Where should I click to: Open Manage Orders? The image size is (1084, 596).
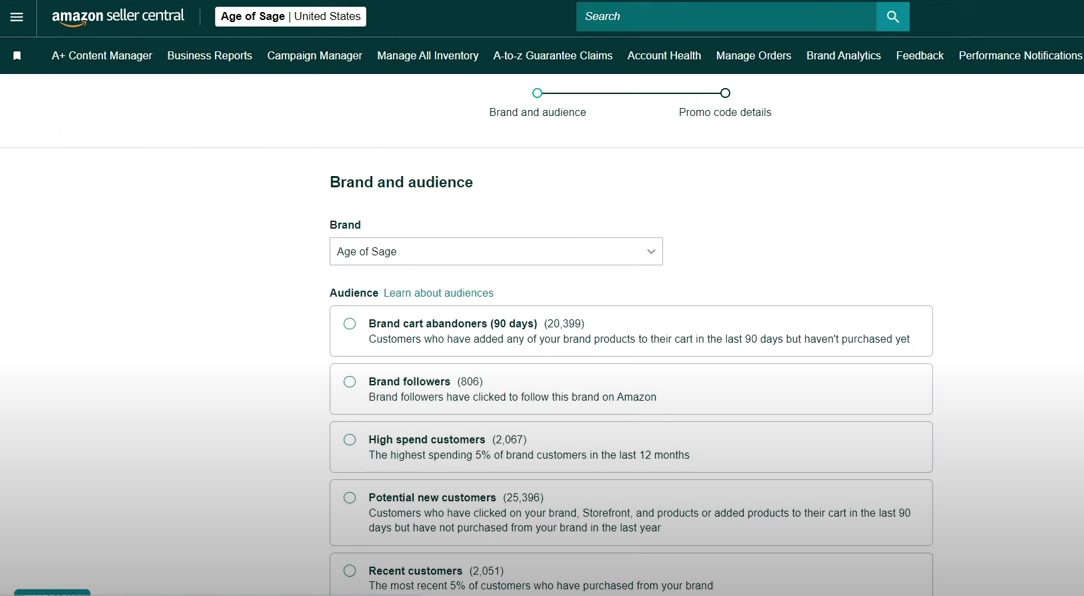click(754, 55)
